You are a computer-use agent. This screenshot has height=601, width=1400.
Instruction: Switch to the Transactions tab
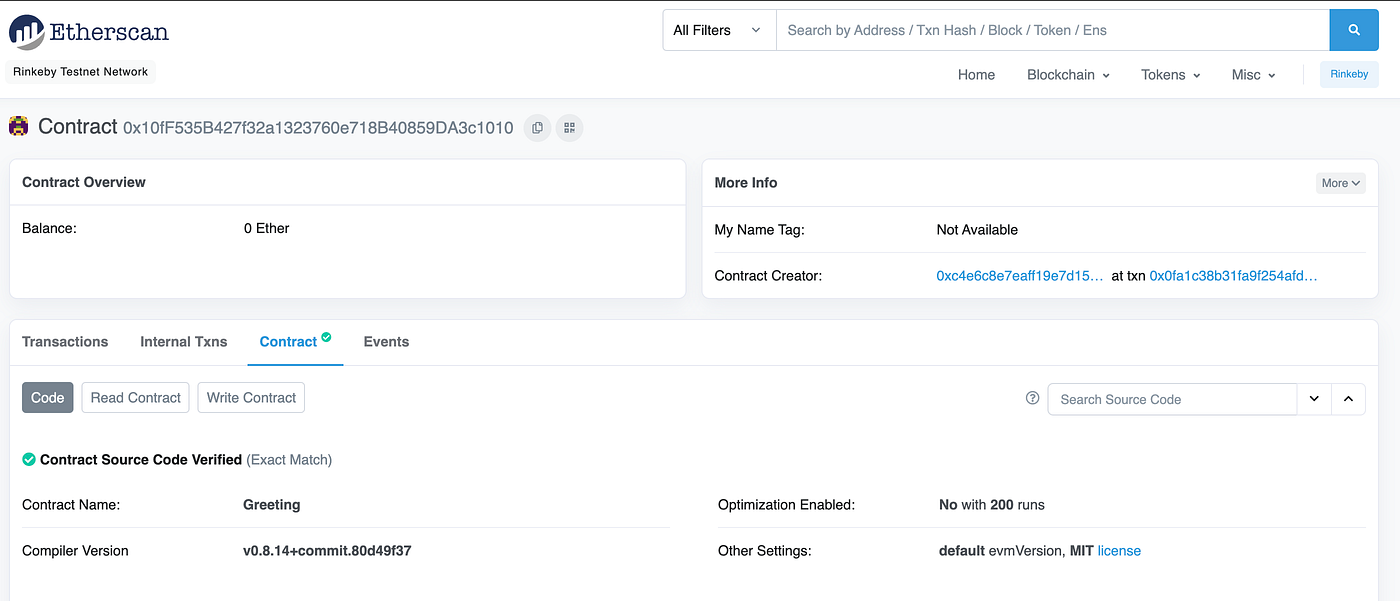coord(65,342)
